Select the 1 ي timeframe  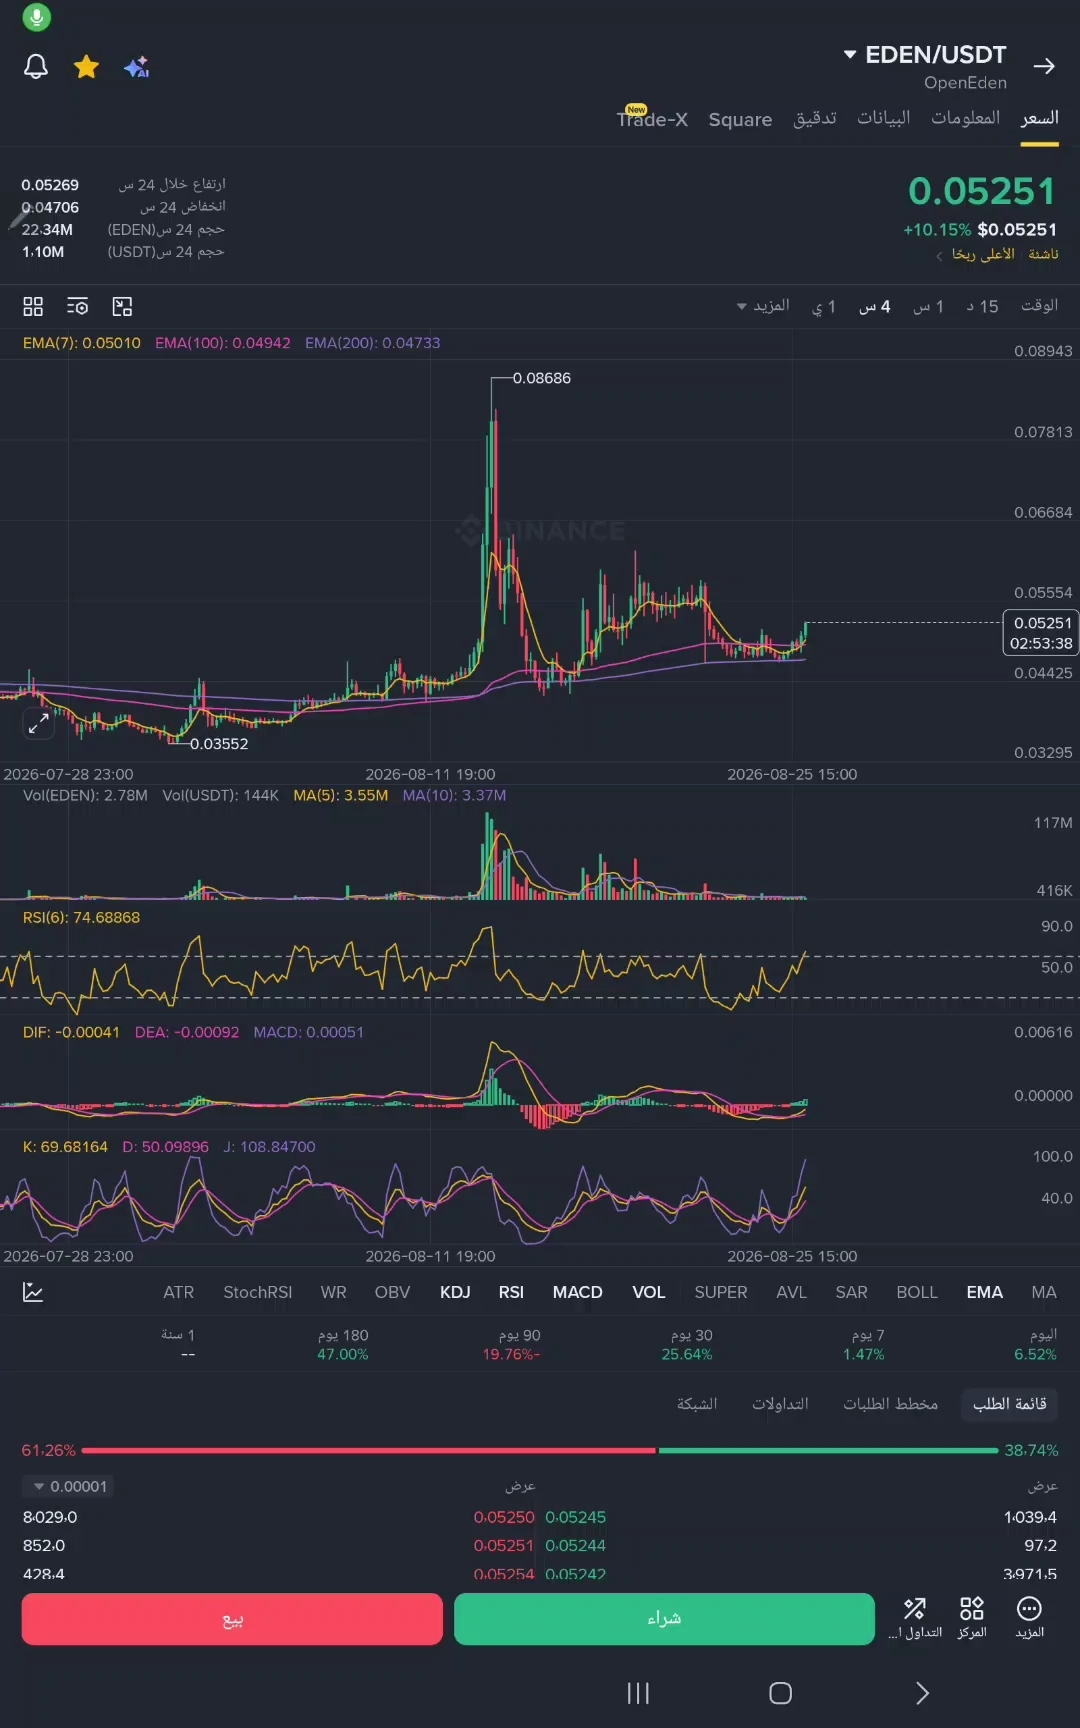coord(824,306)
